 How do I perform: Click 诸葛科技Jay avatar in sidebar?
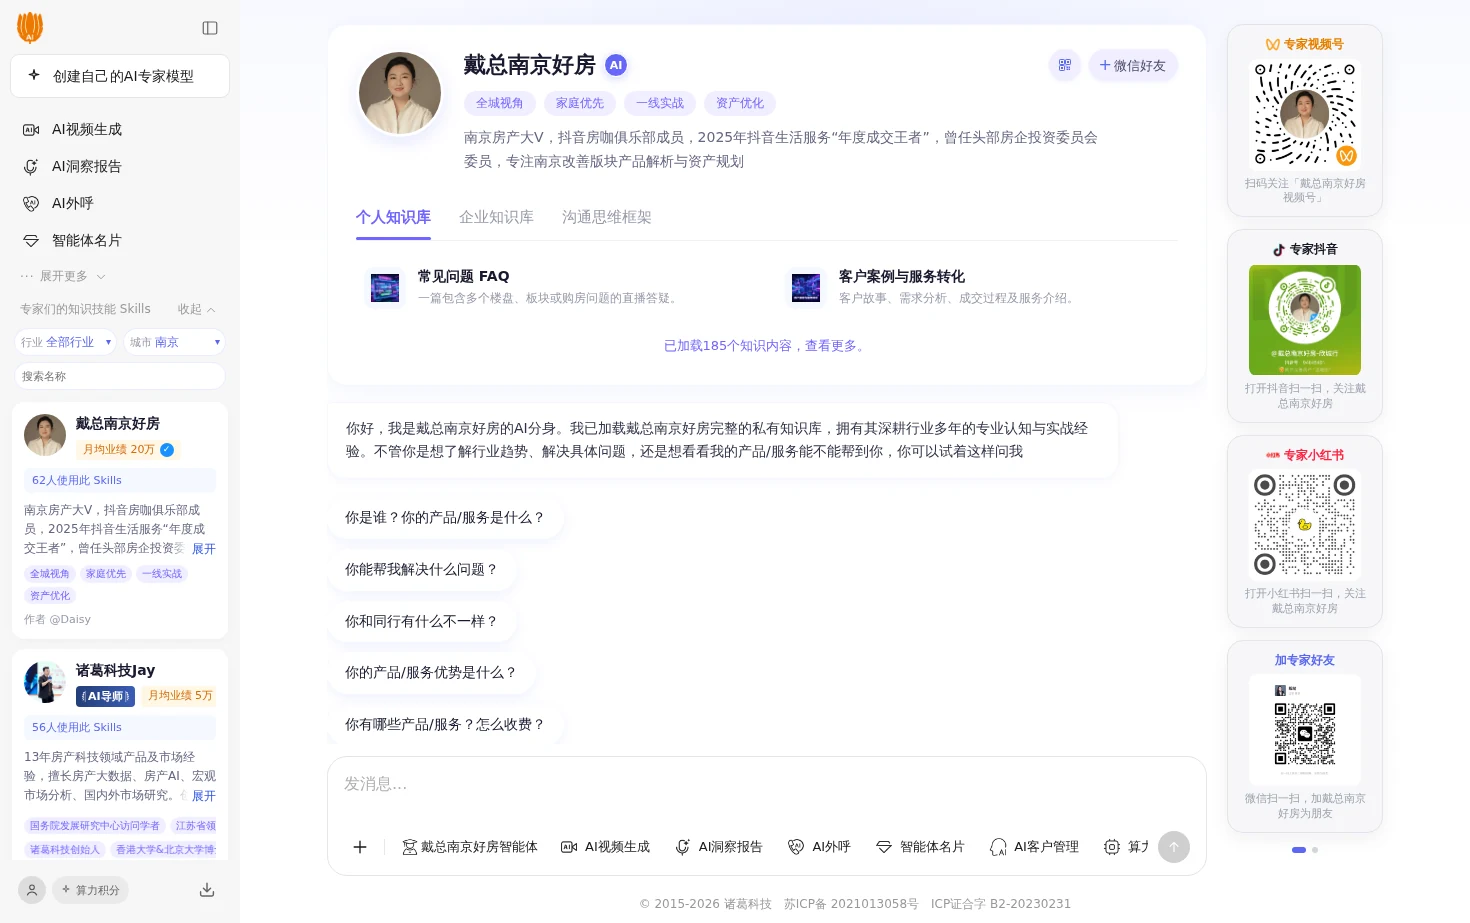pos(45,682)
